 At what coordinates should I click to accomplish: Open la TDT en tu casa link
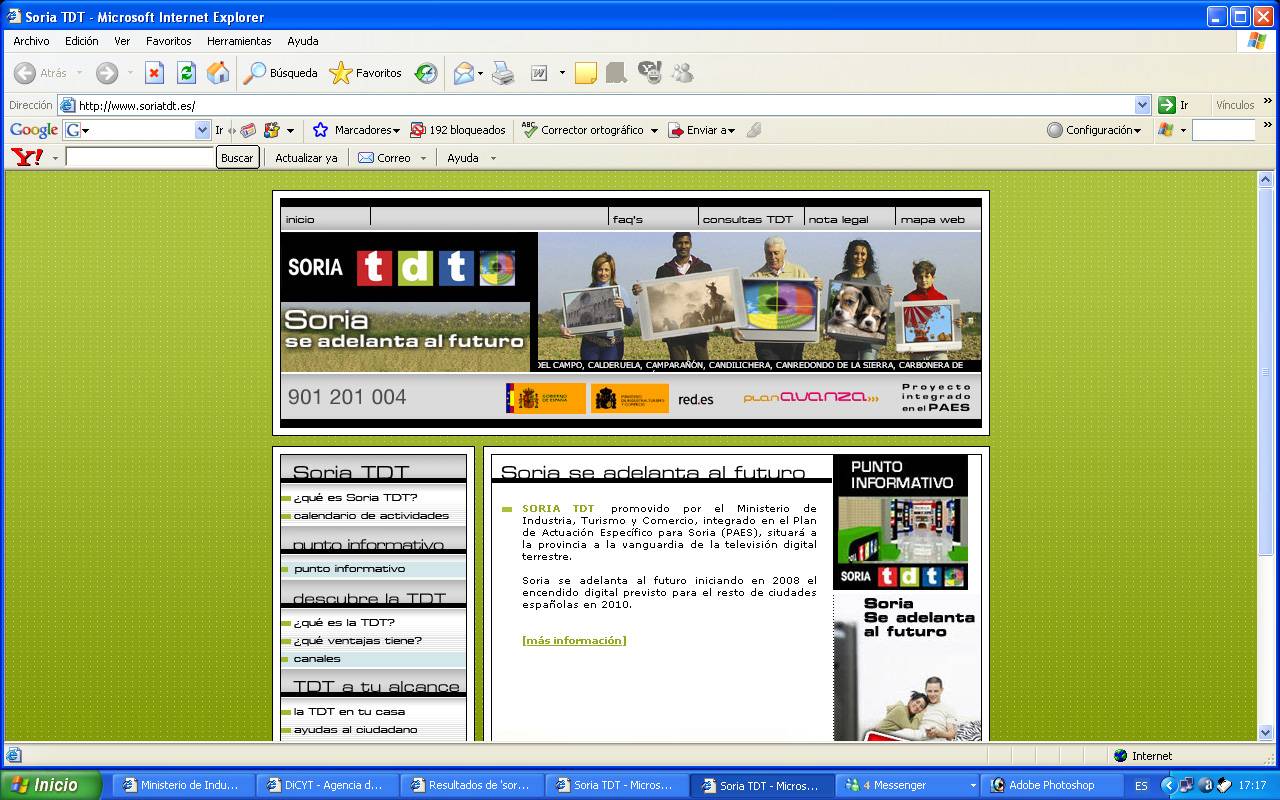(349, 711)
